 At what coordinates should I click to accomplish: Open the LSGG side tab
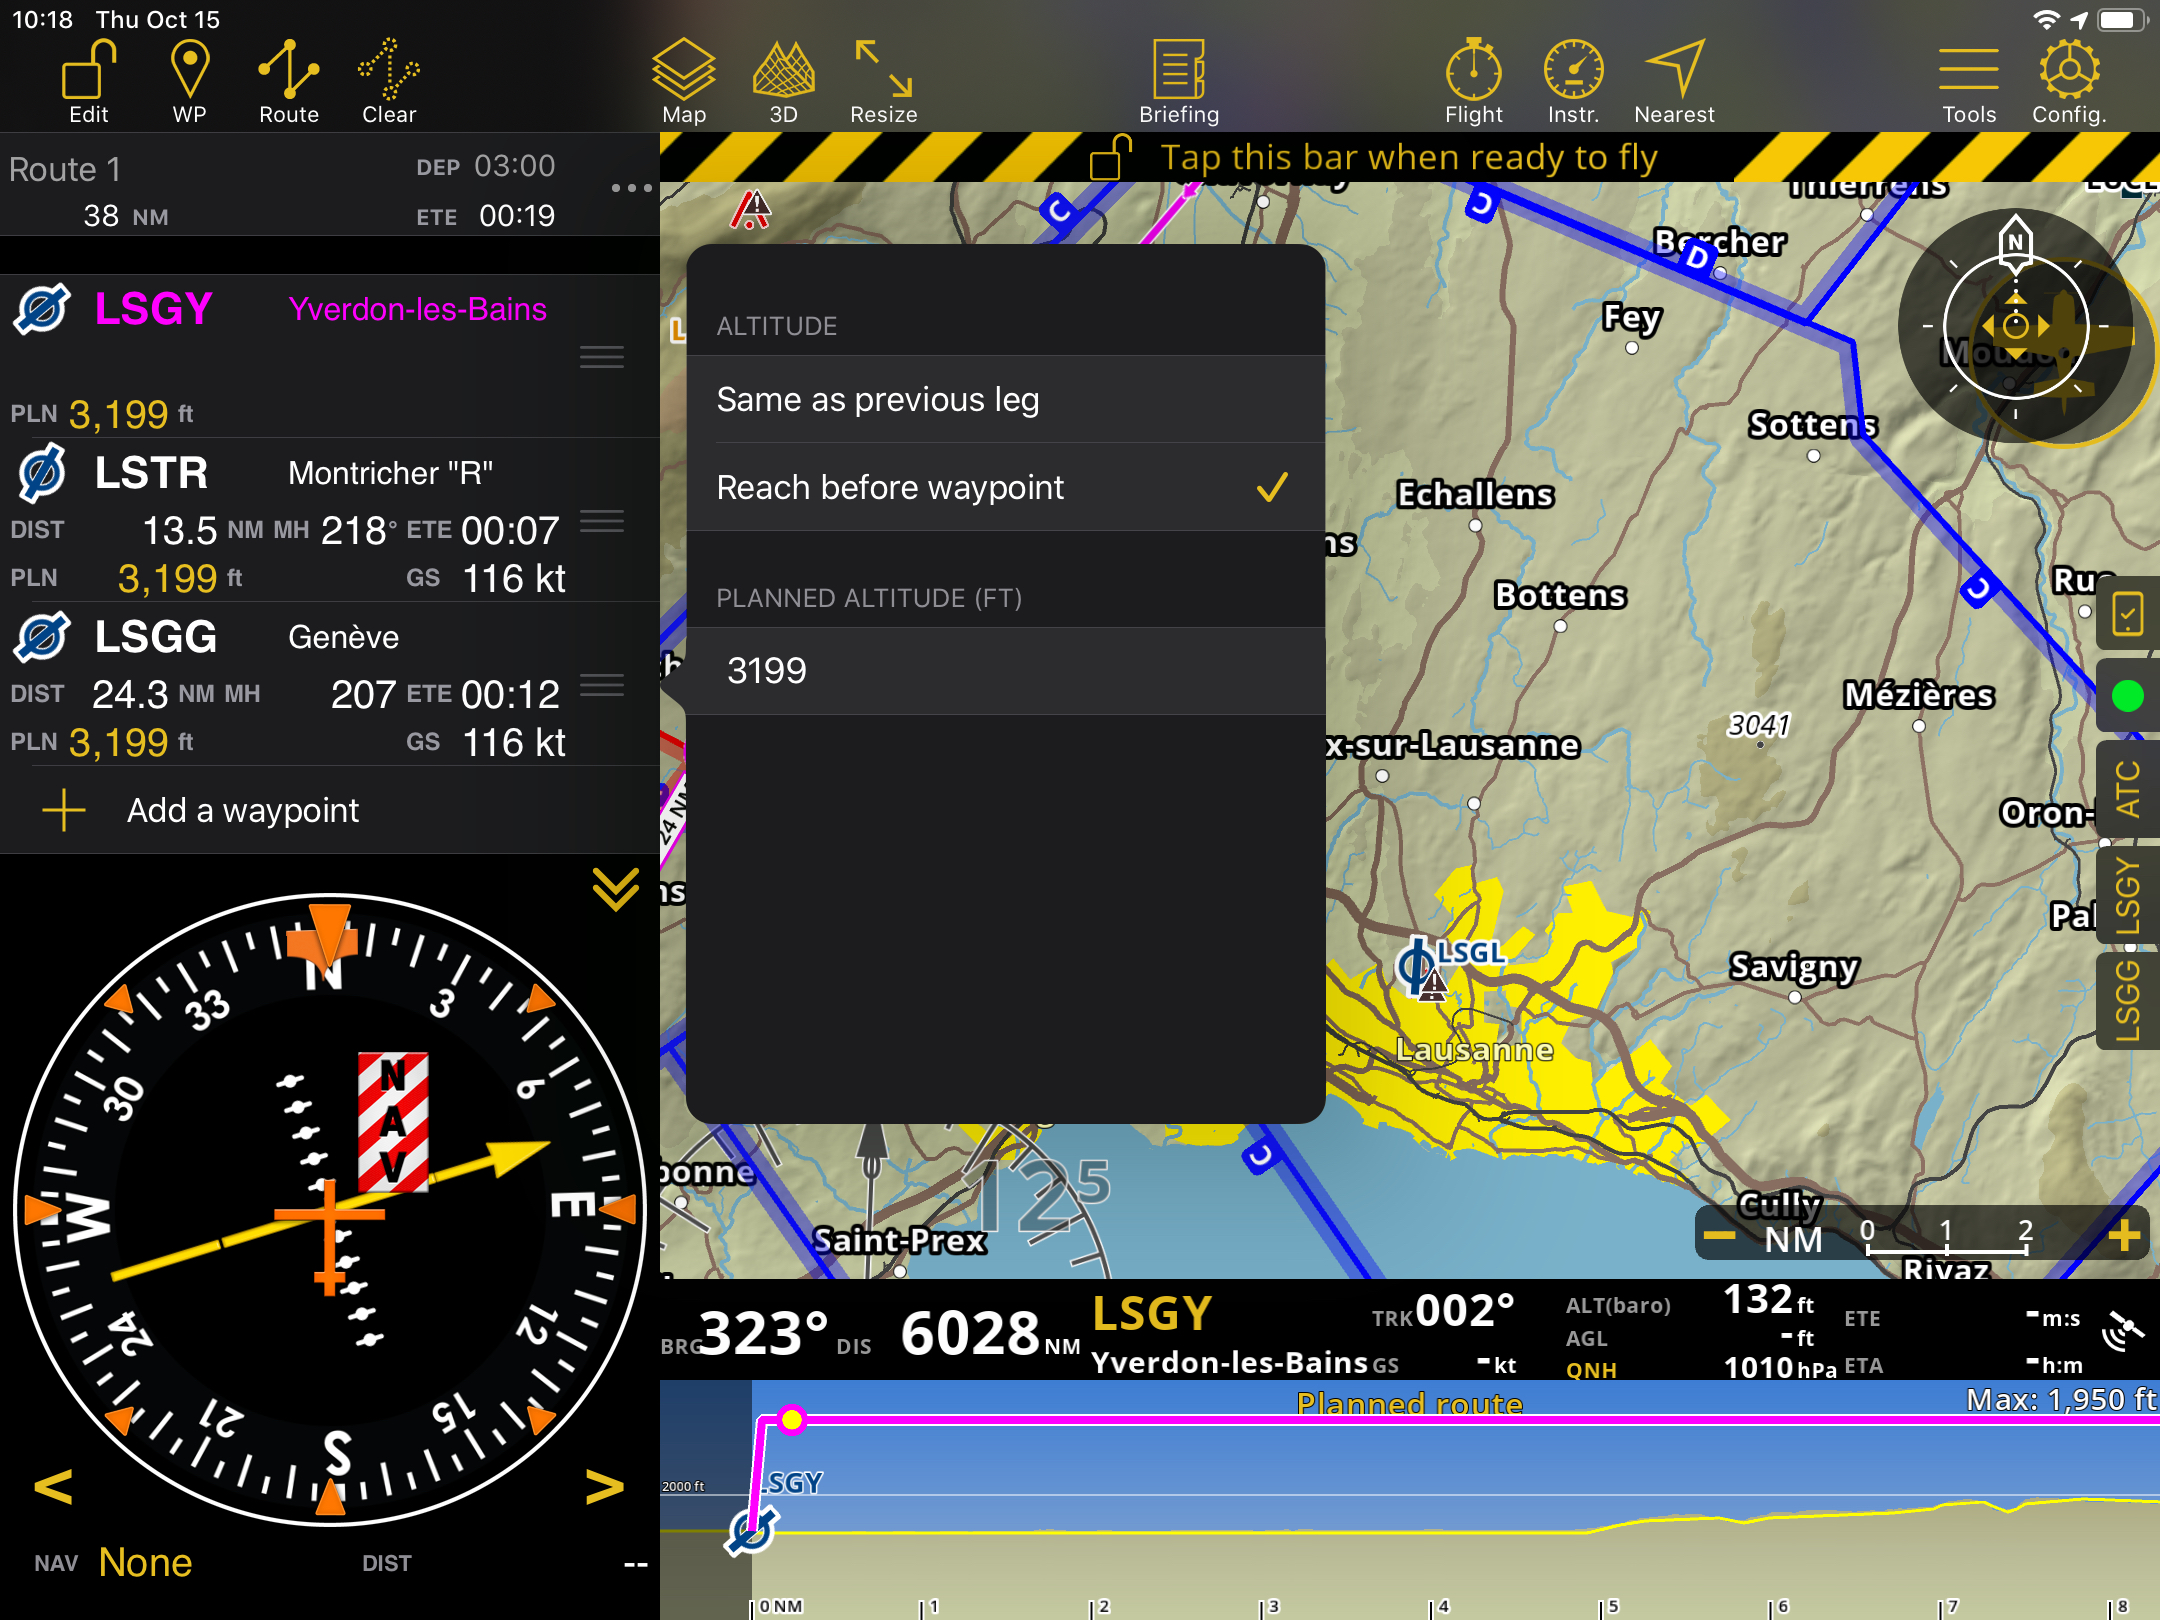[x=2128, y=1000]
